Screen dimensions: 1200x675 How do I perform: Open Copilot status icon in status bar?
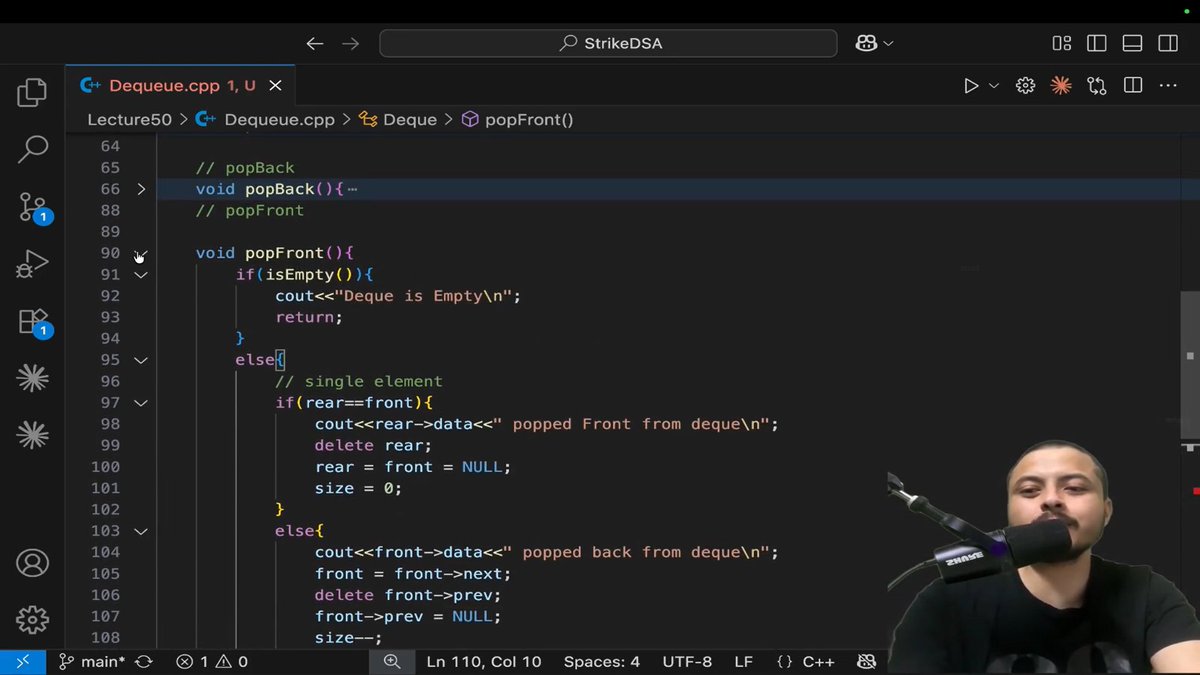tap(867, 662)
